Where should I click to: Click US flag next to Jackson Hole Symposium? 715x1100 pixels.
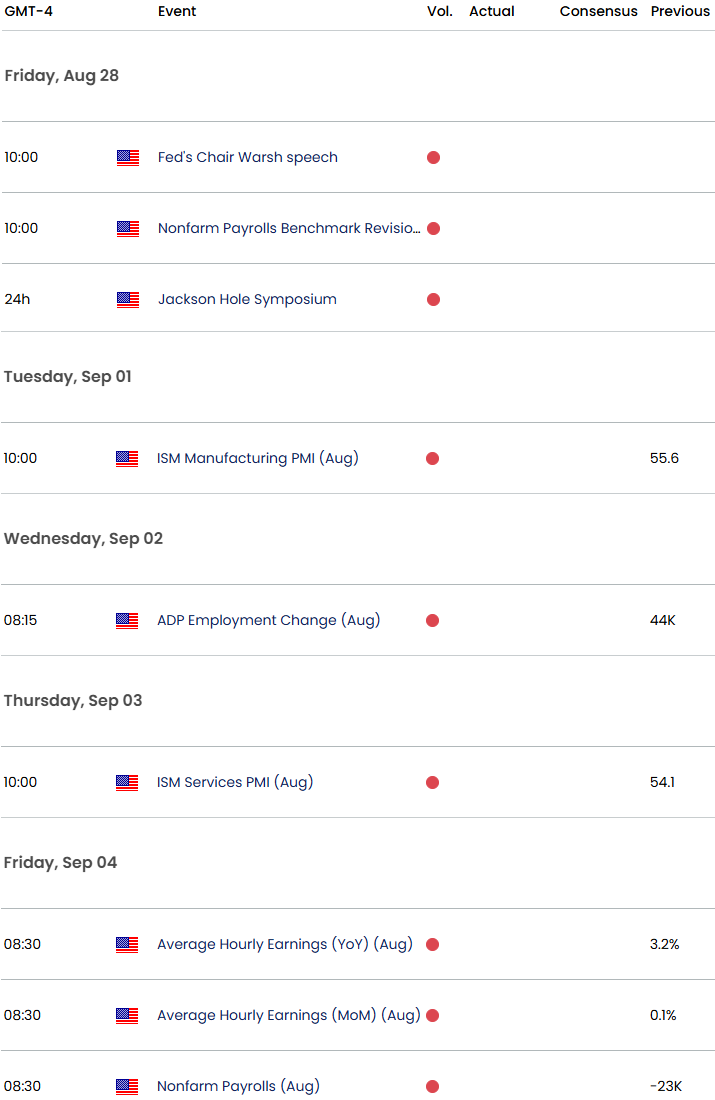point(128,300)
